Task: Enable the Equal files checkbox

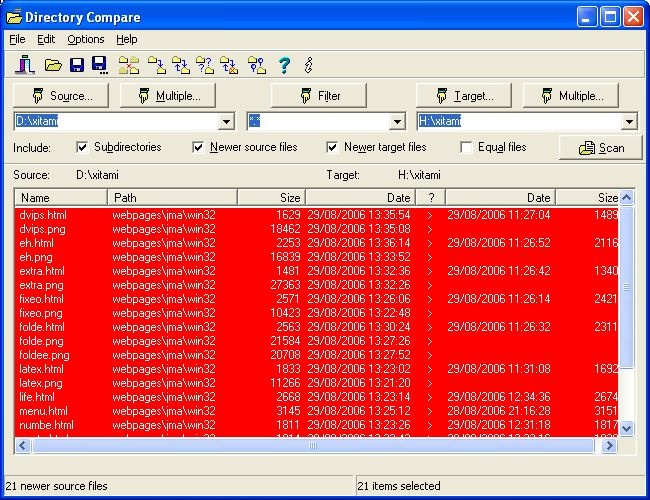Action: click(x=466, y=147)
